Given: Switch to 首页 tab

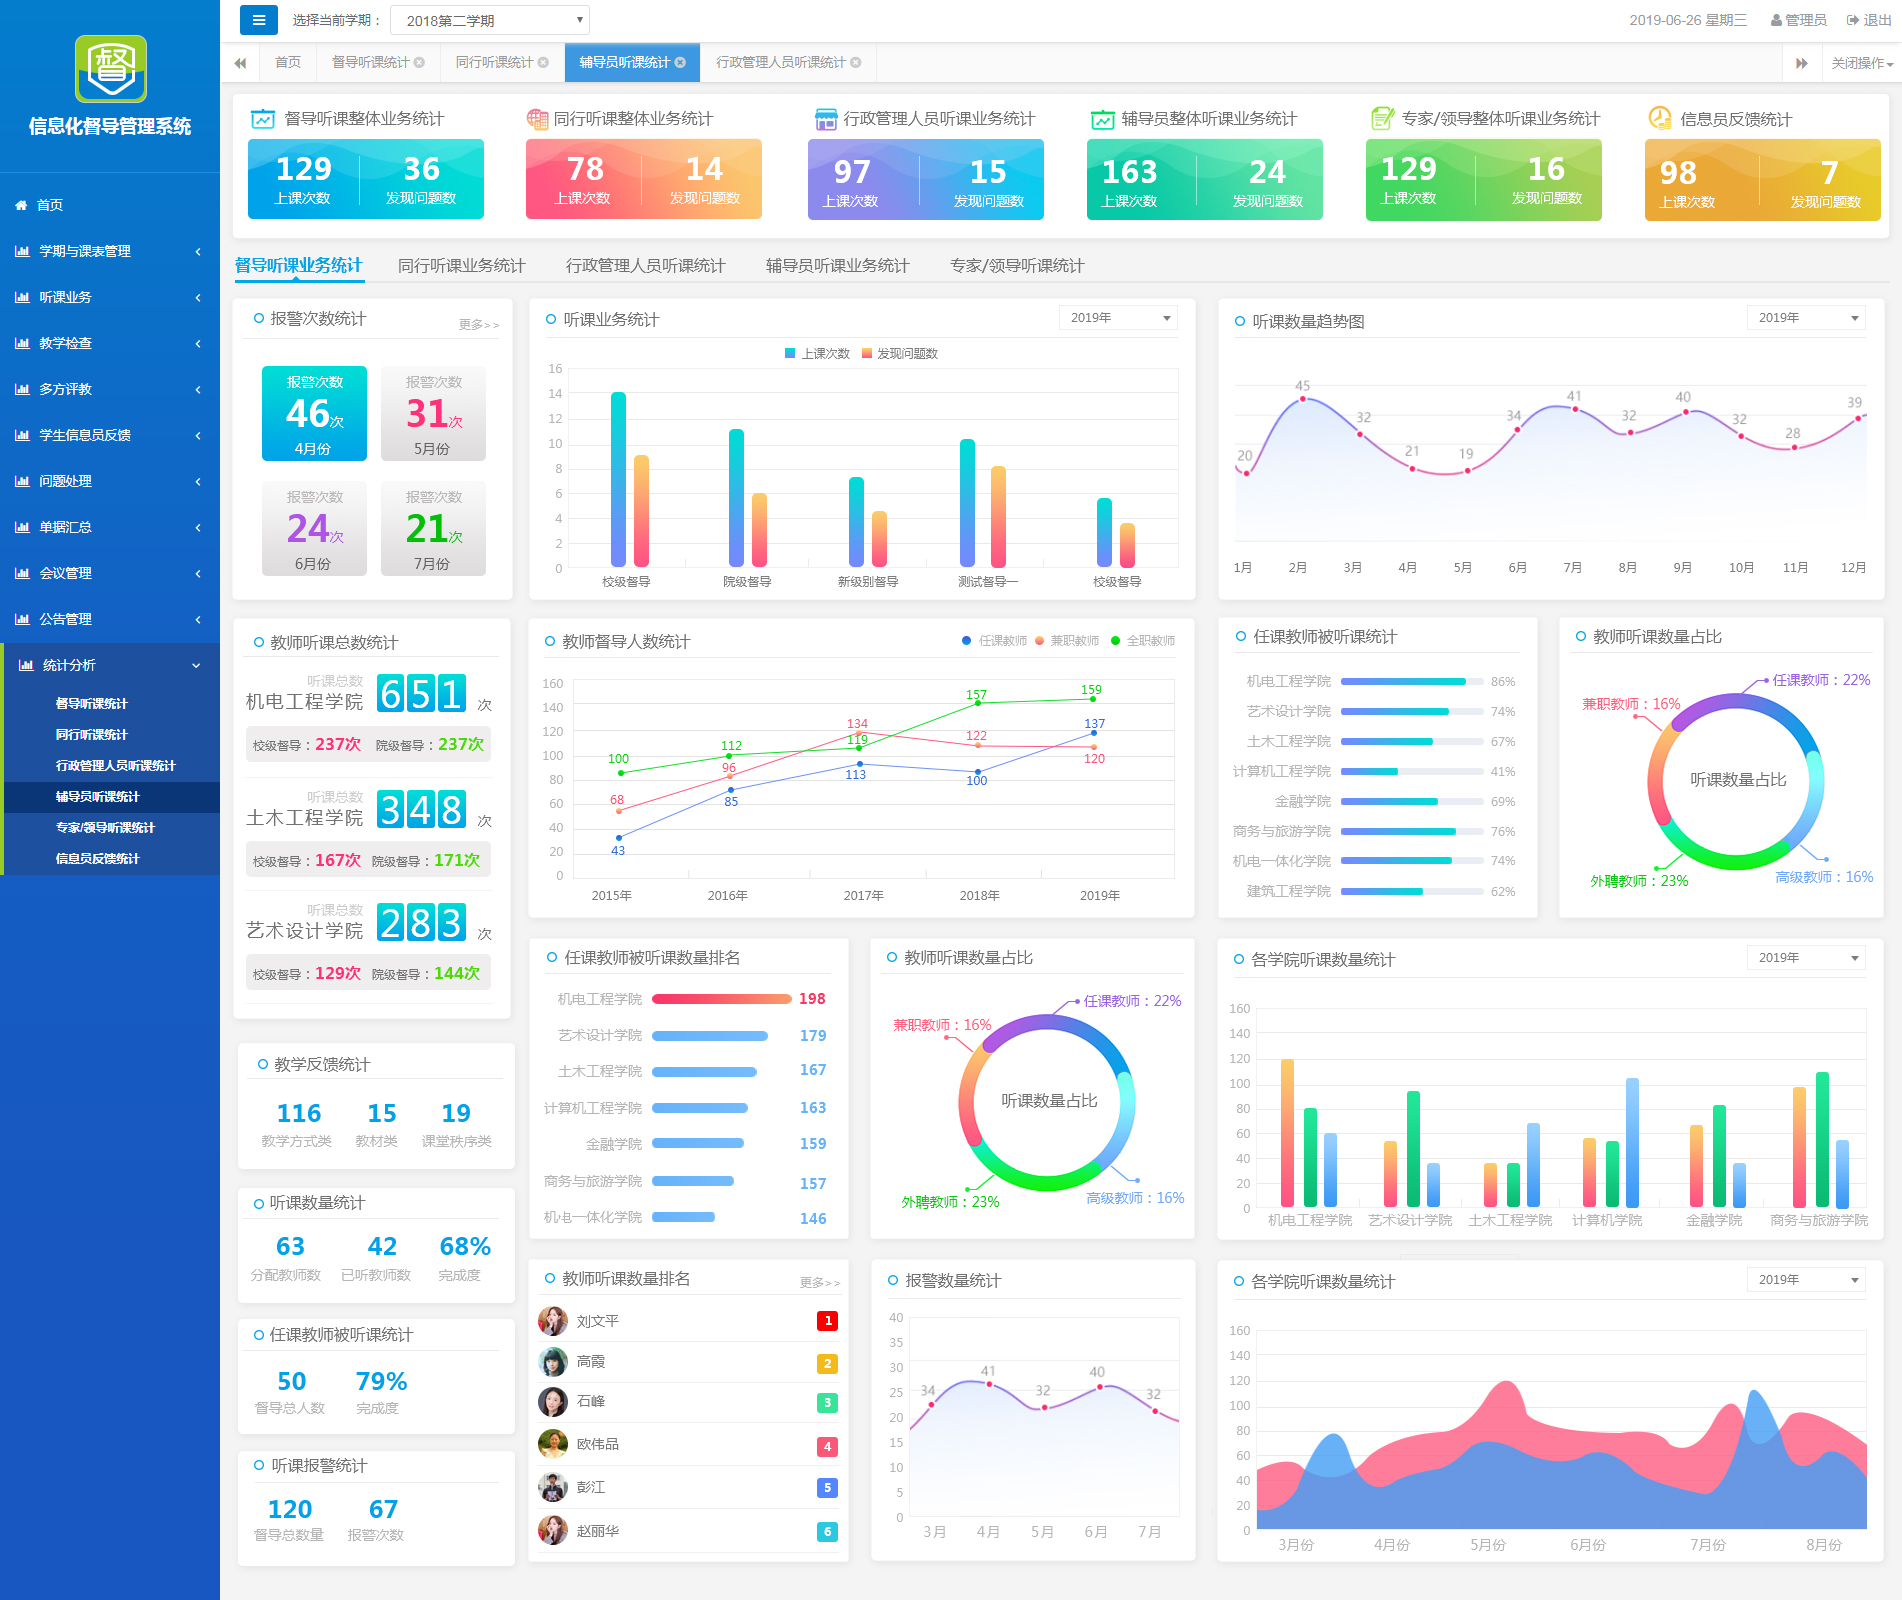Looking at the screenshot, I should (x=288, y=62).
